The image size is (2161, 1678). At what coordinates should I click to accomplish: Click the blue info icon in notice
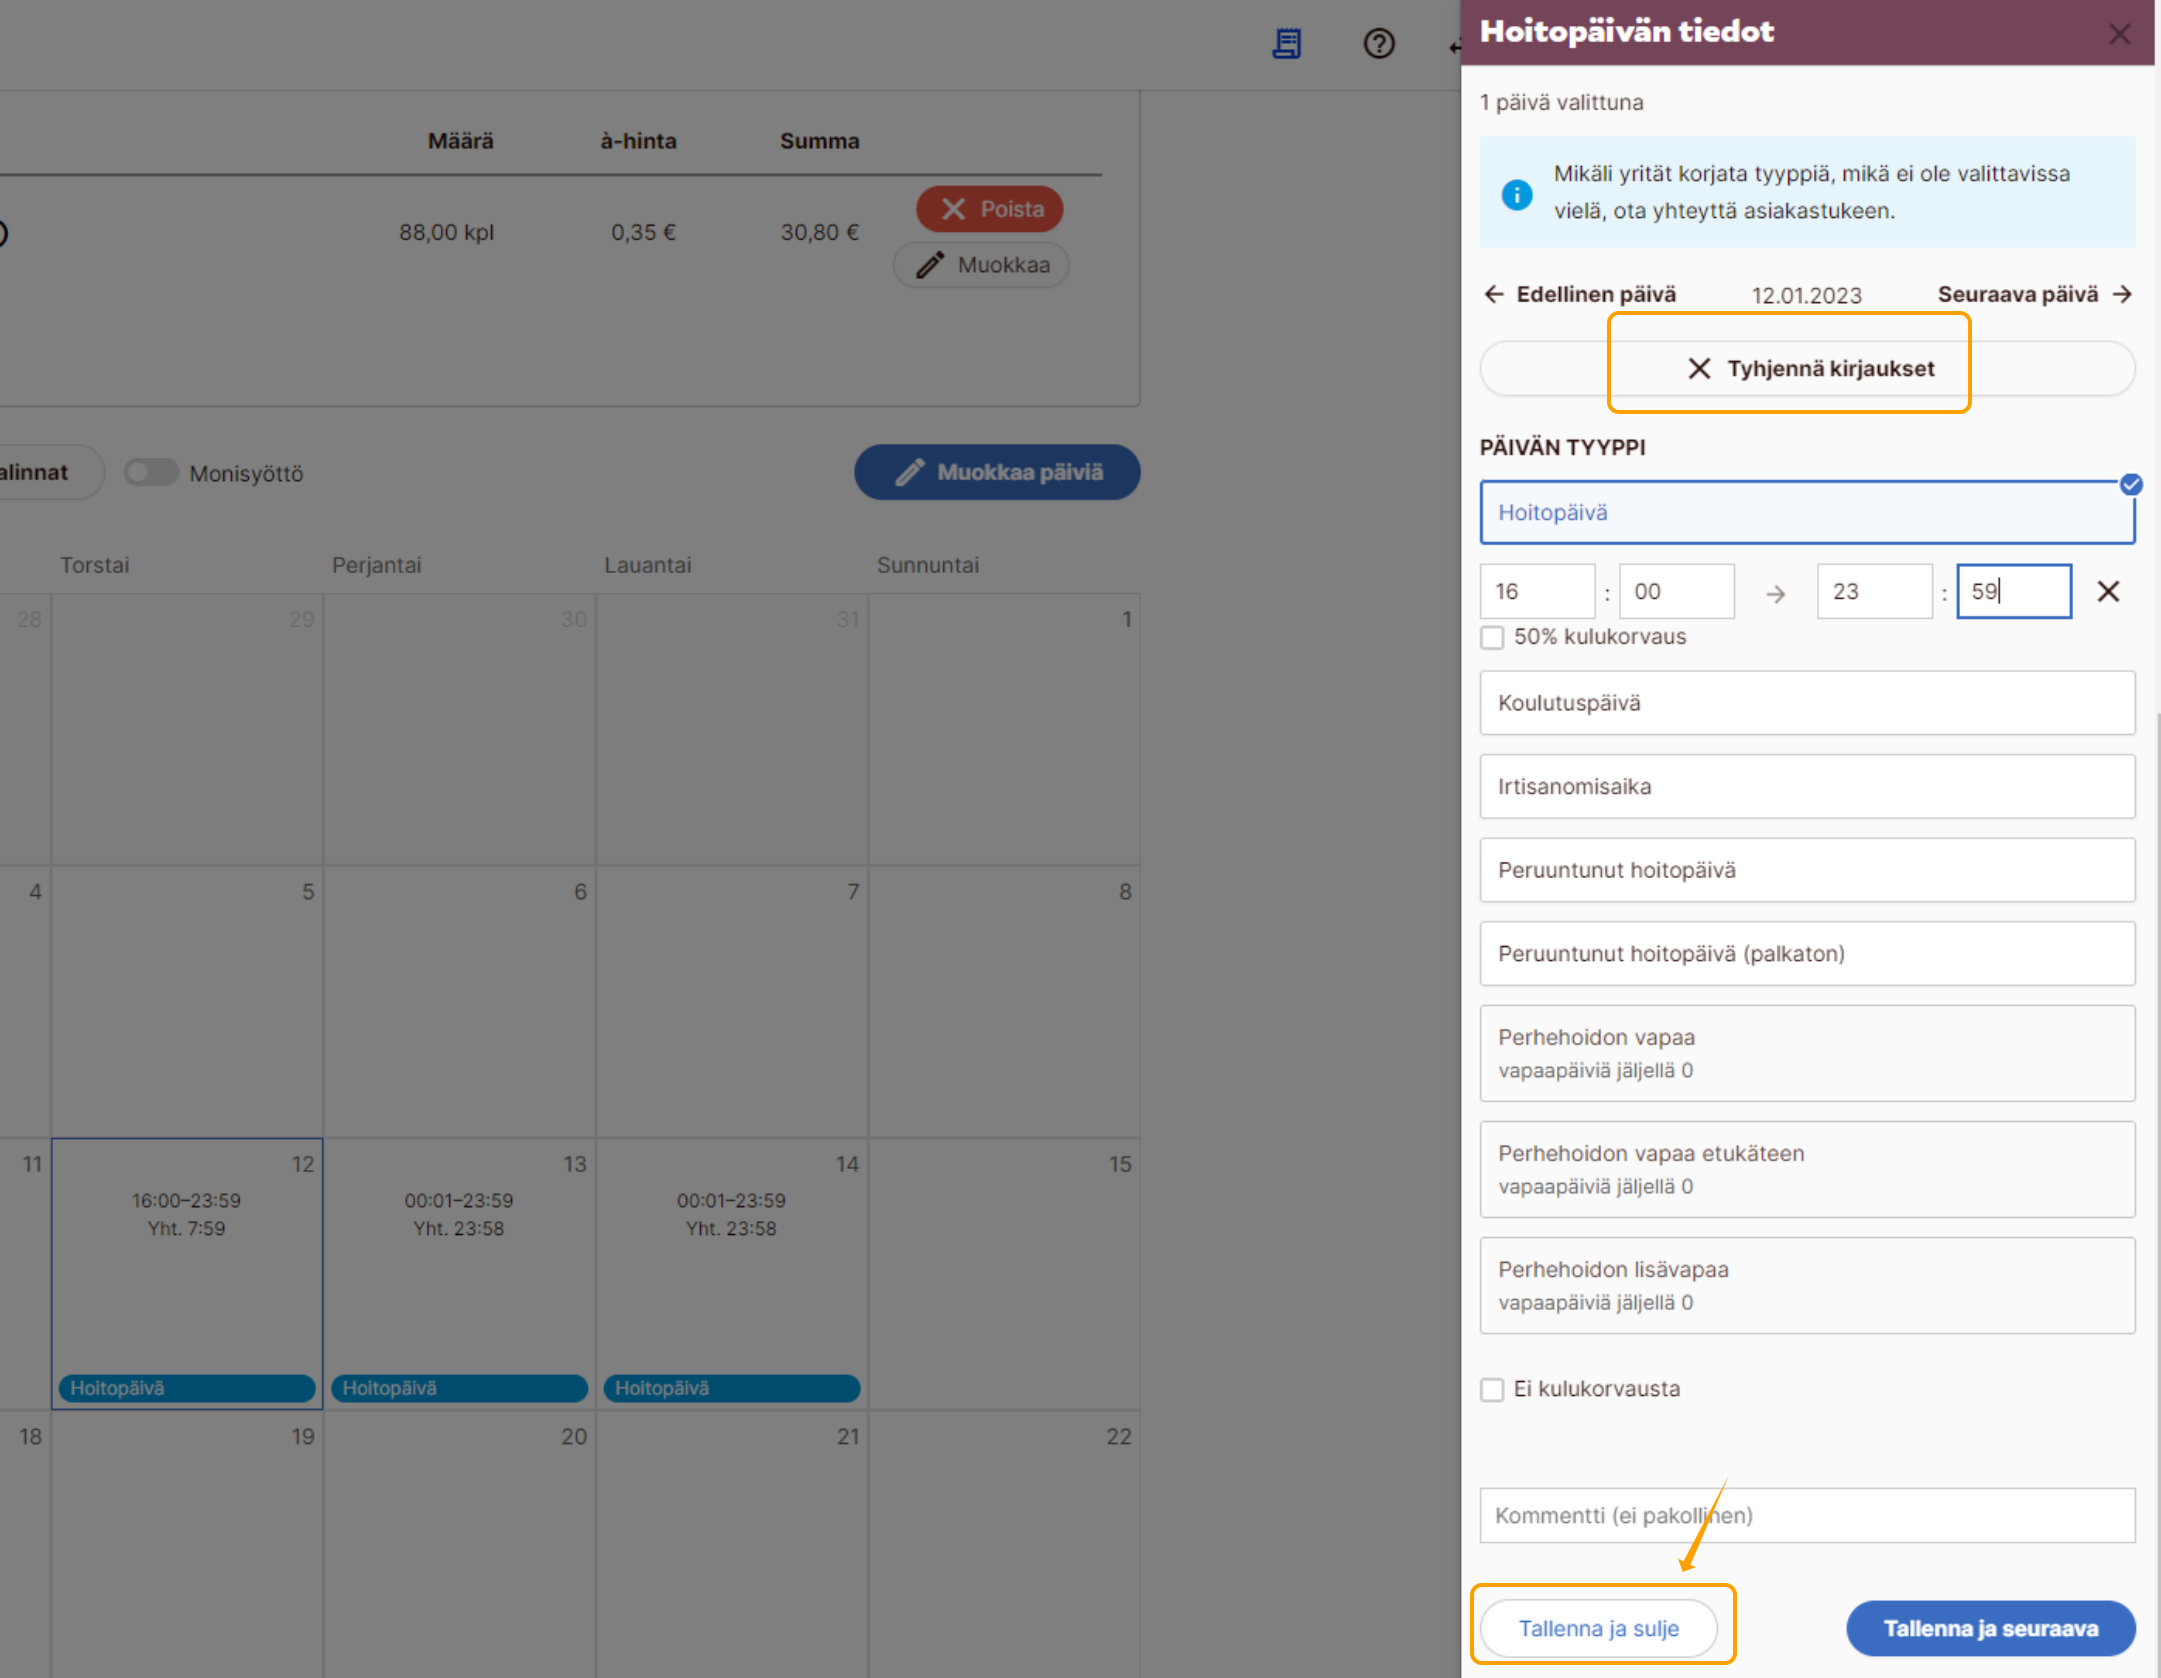(x=1516, y=194)
